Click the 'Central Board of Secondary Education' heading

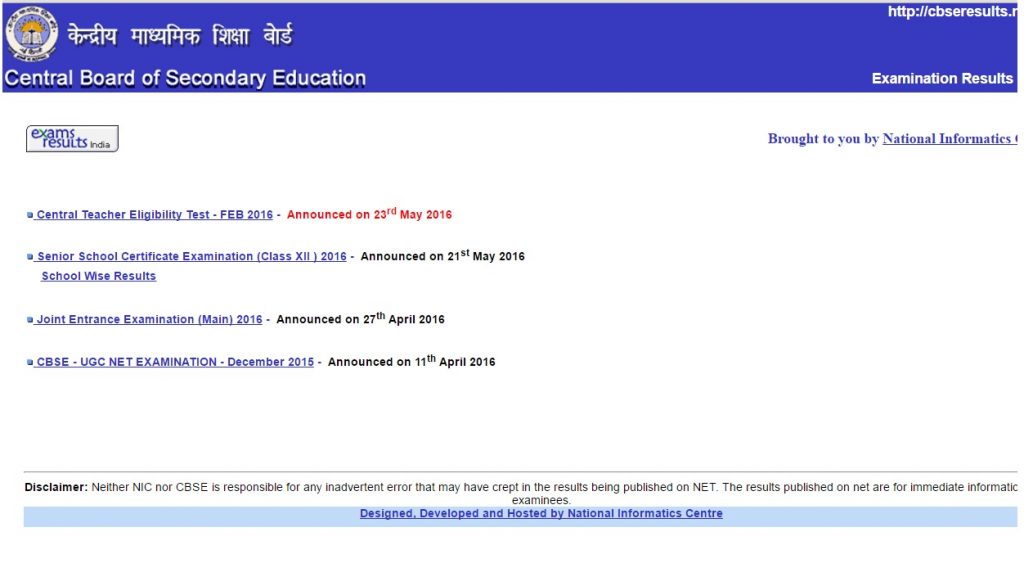pos(186,78)
